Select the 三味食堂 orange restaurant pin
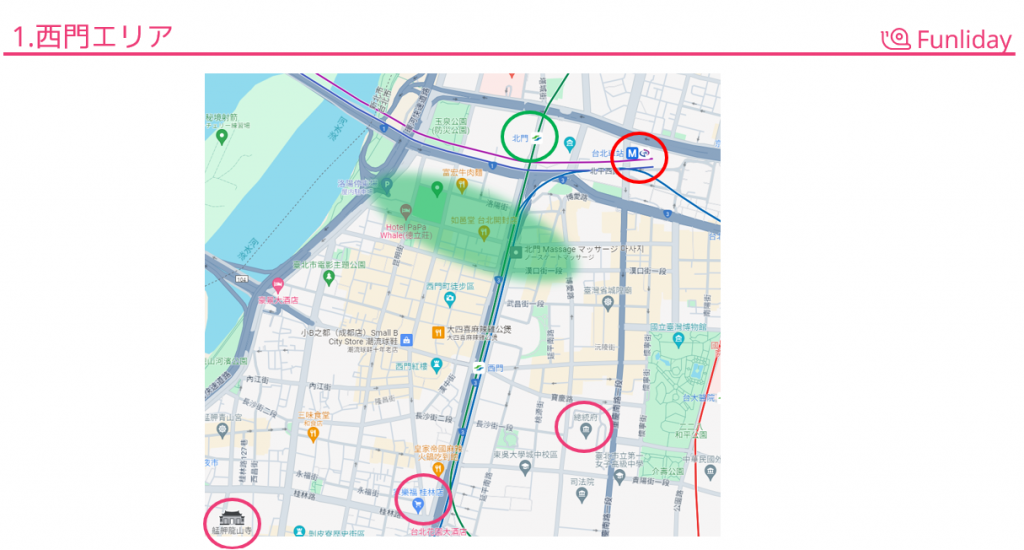The height and width of the screenshot is (550, 1024). pyautogui.click(x=313, y=434)
